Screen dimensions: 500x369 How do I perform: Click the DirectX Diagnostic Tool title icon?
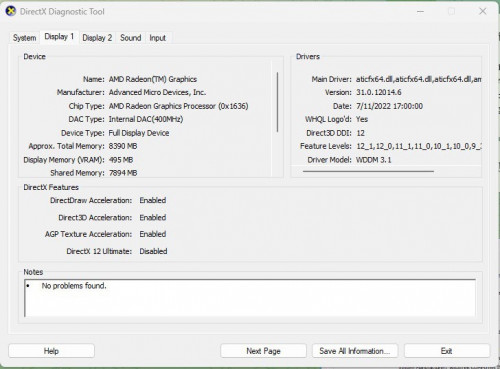click(x=11, y=11)
